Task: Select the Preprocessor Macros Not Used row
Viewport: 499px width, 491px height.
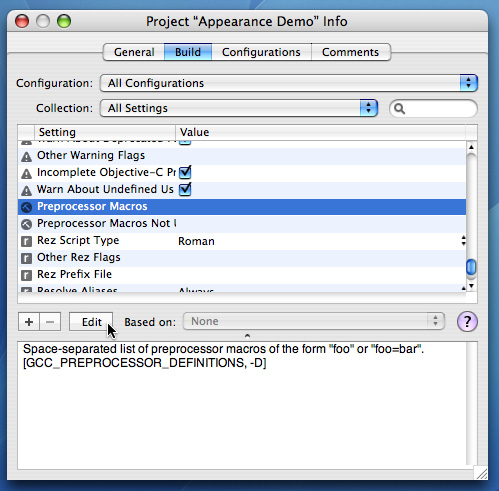Action: pos(242,224)
